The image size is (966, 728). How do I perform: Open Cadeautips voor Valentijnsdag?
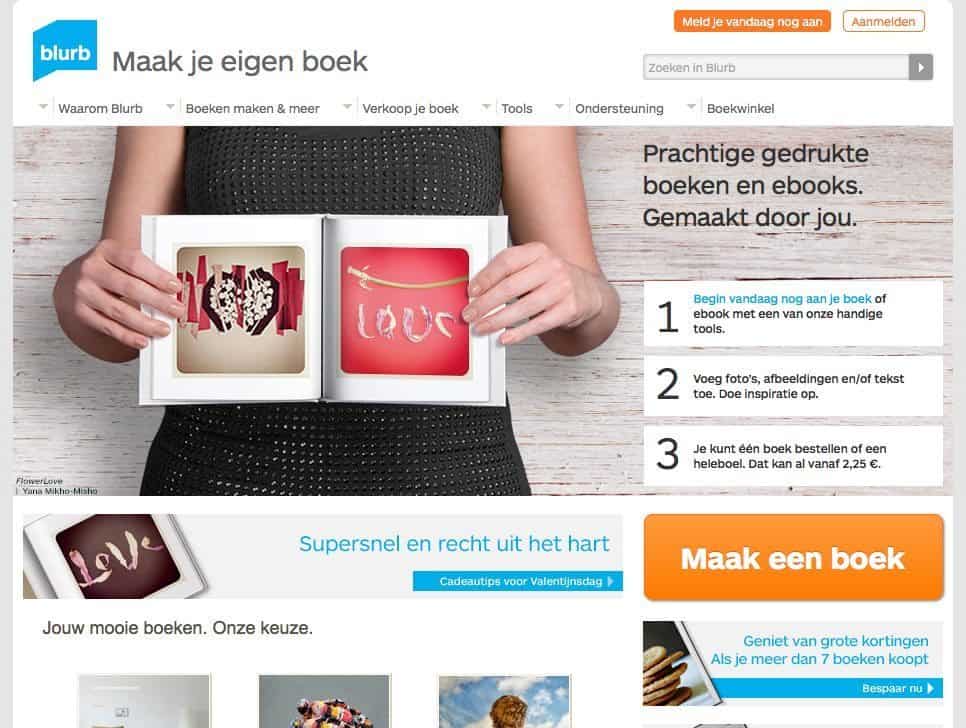point(518,581)
